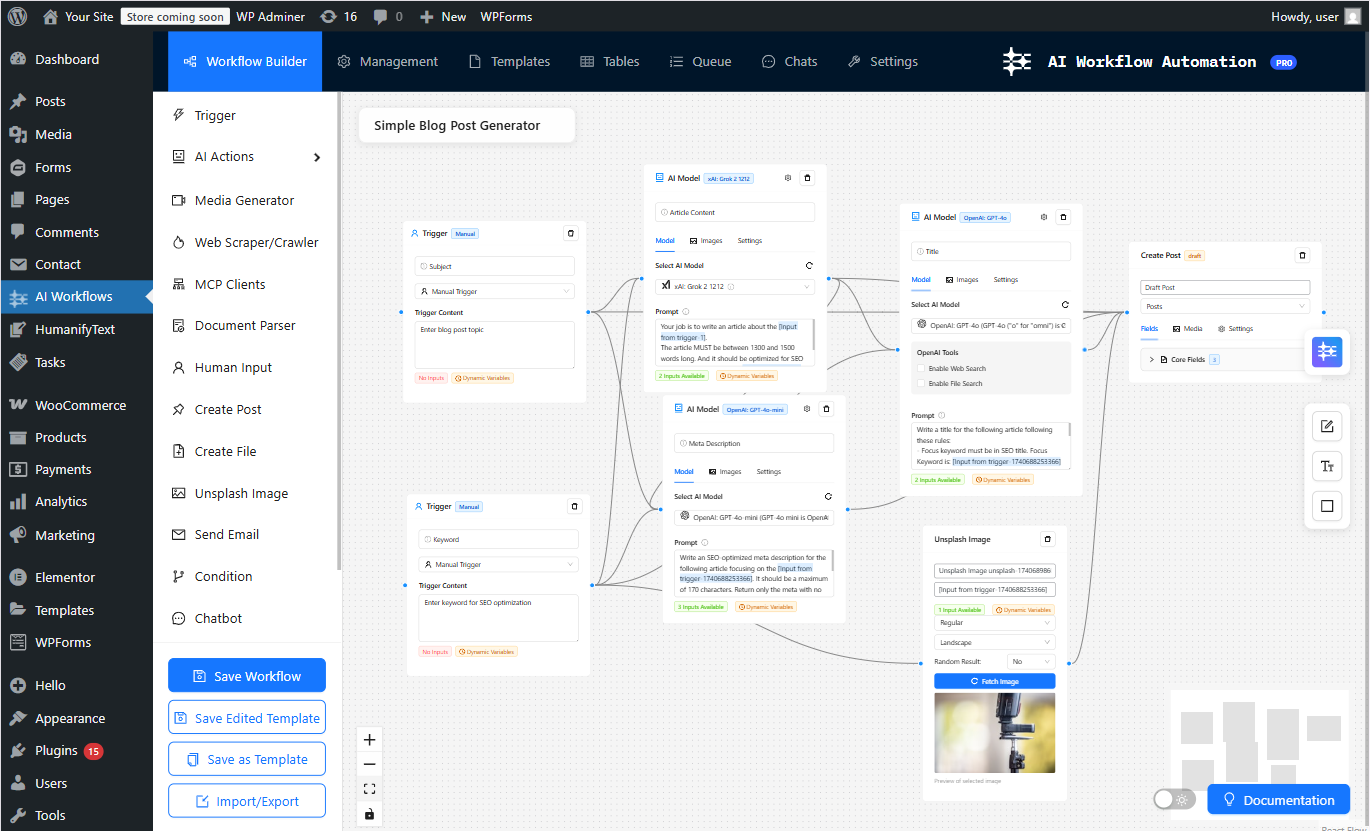Fit the workflow view to screen
The image size is (1370, 831).
(370, 789)
